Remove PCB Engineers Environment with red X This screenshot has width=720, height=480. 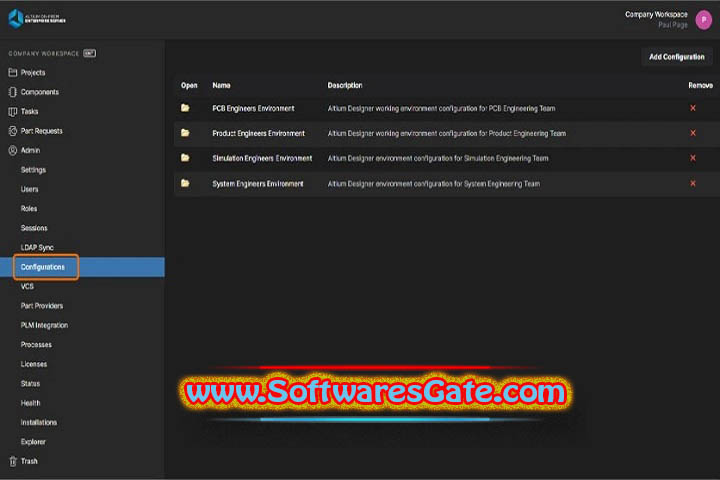[x=693, y=108]
